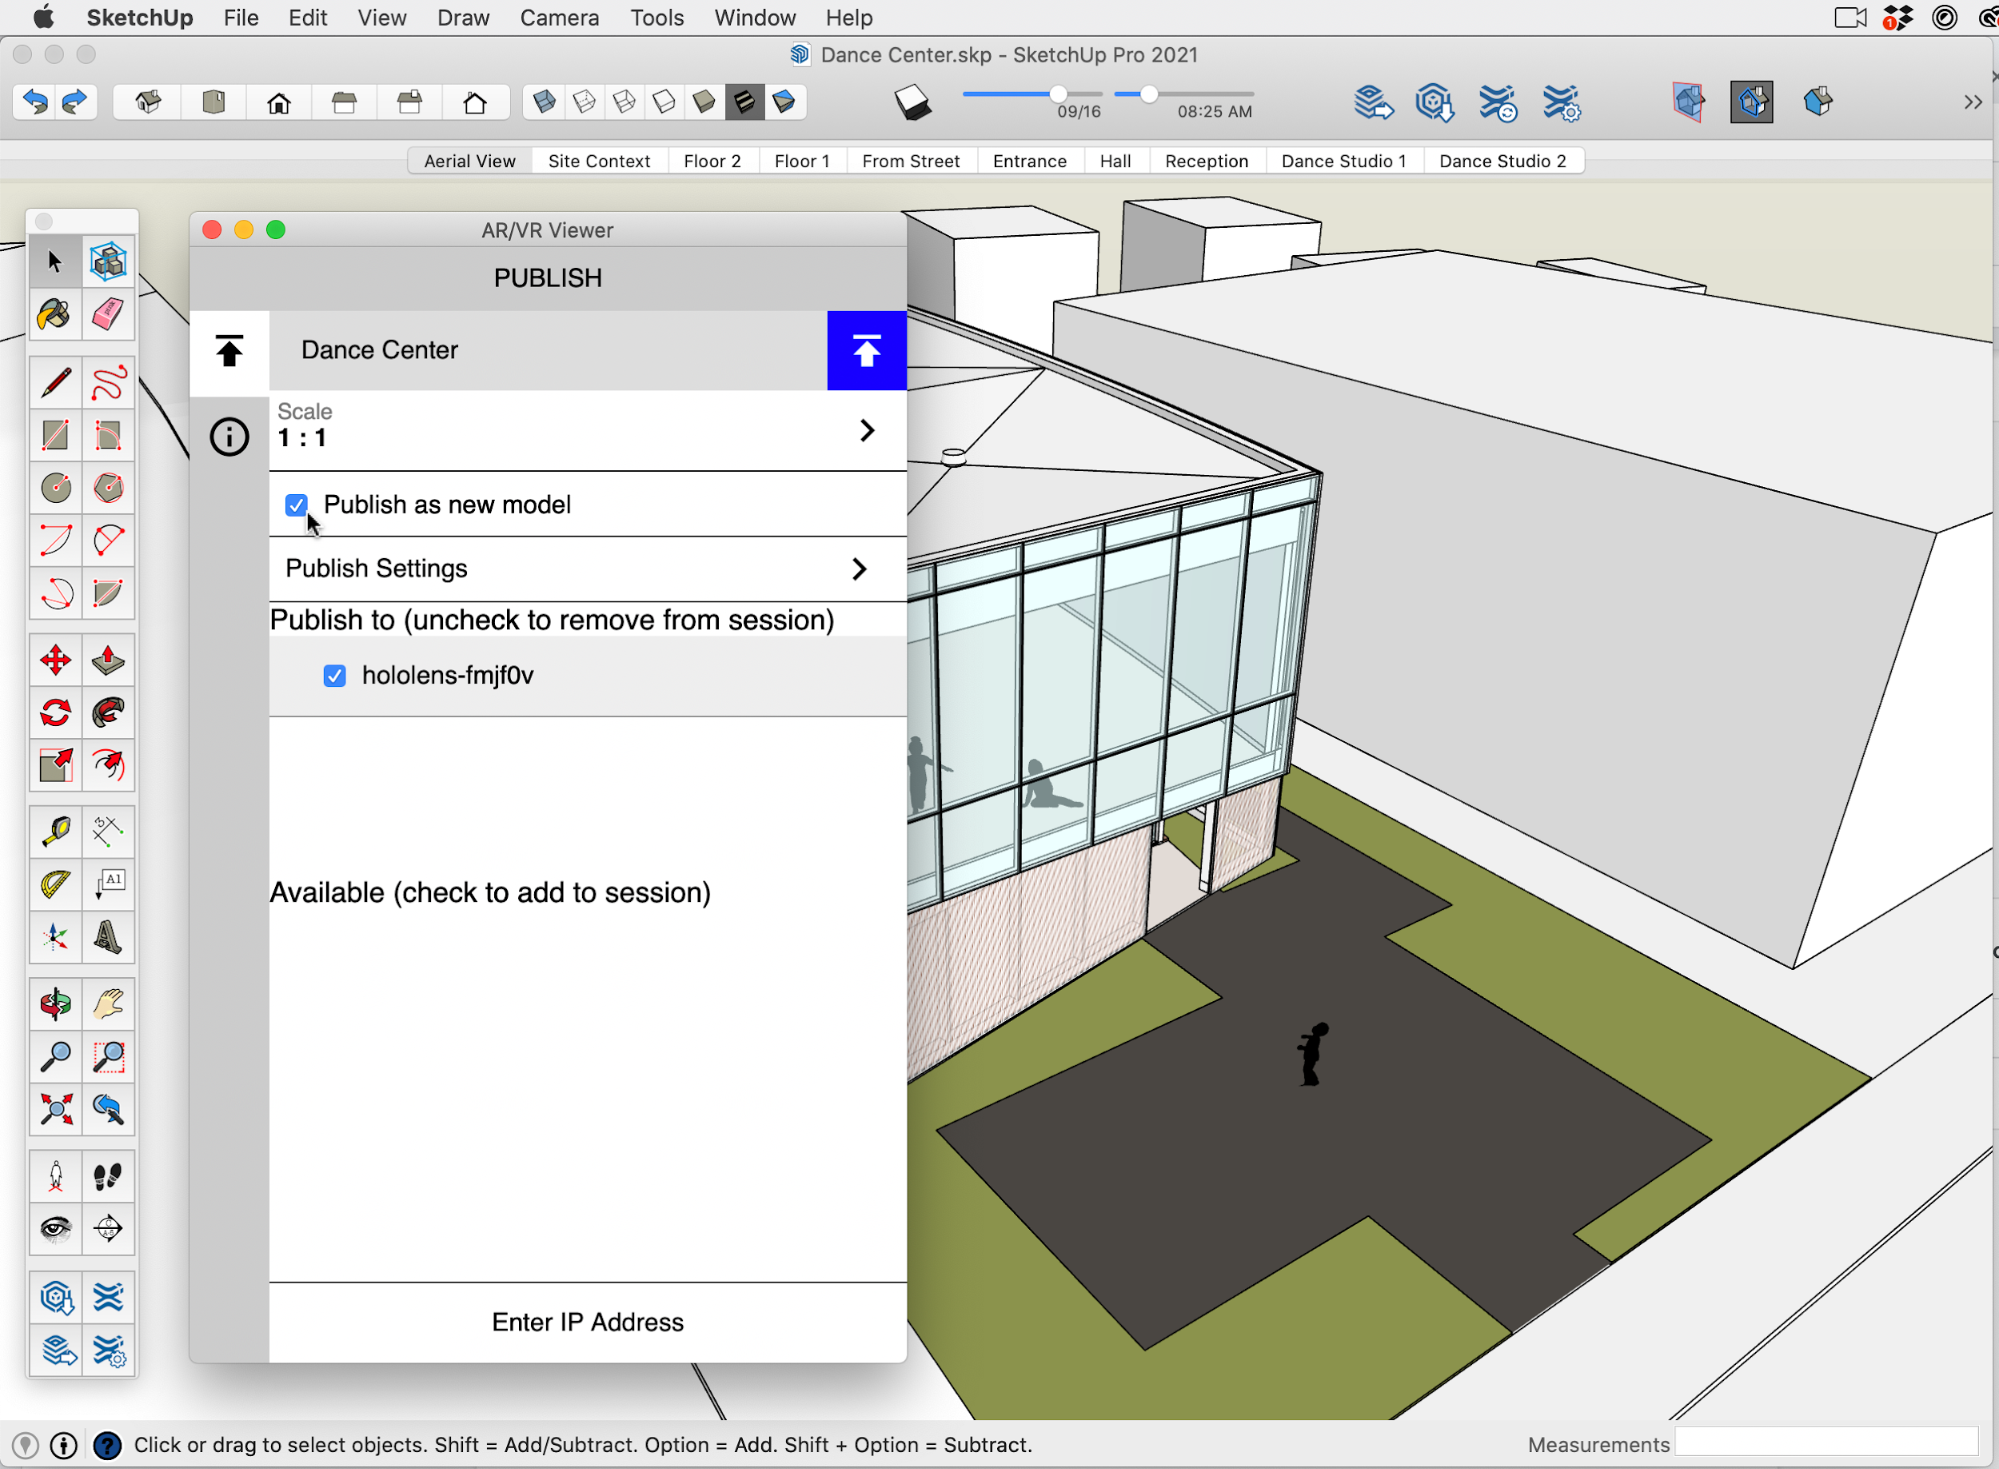
Task: Select the Orbit tool
Action: [x=55, y=1004]
